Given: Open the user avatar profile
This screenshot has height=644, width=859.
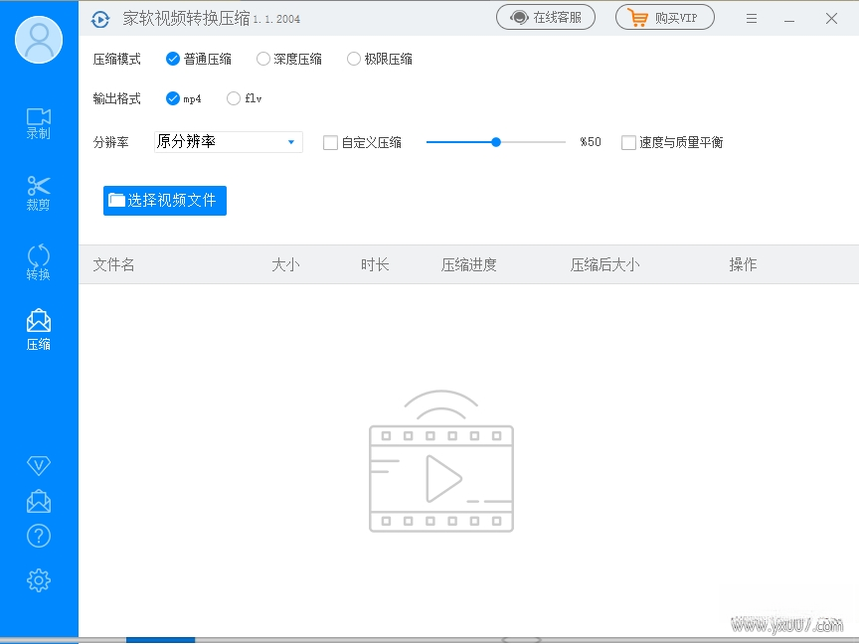Looking at the screenshot, I should (x=38, y=40).
